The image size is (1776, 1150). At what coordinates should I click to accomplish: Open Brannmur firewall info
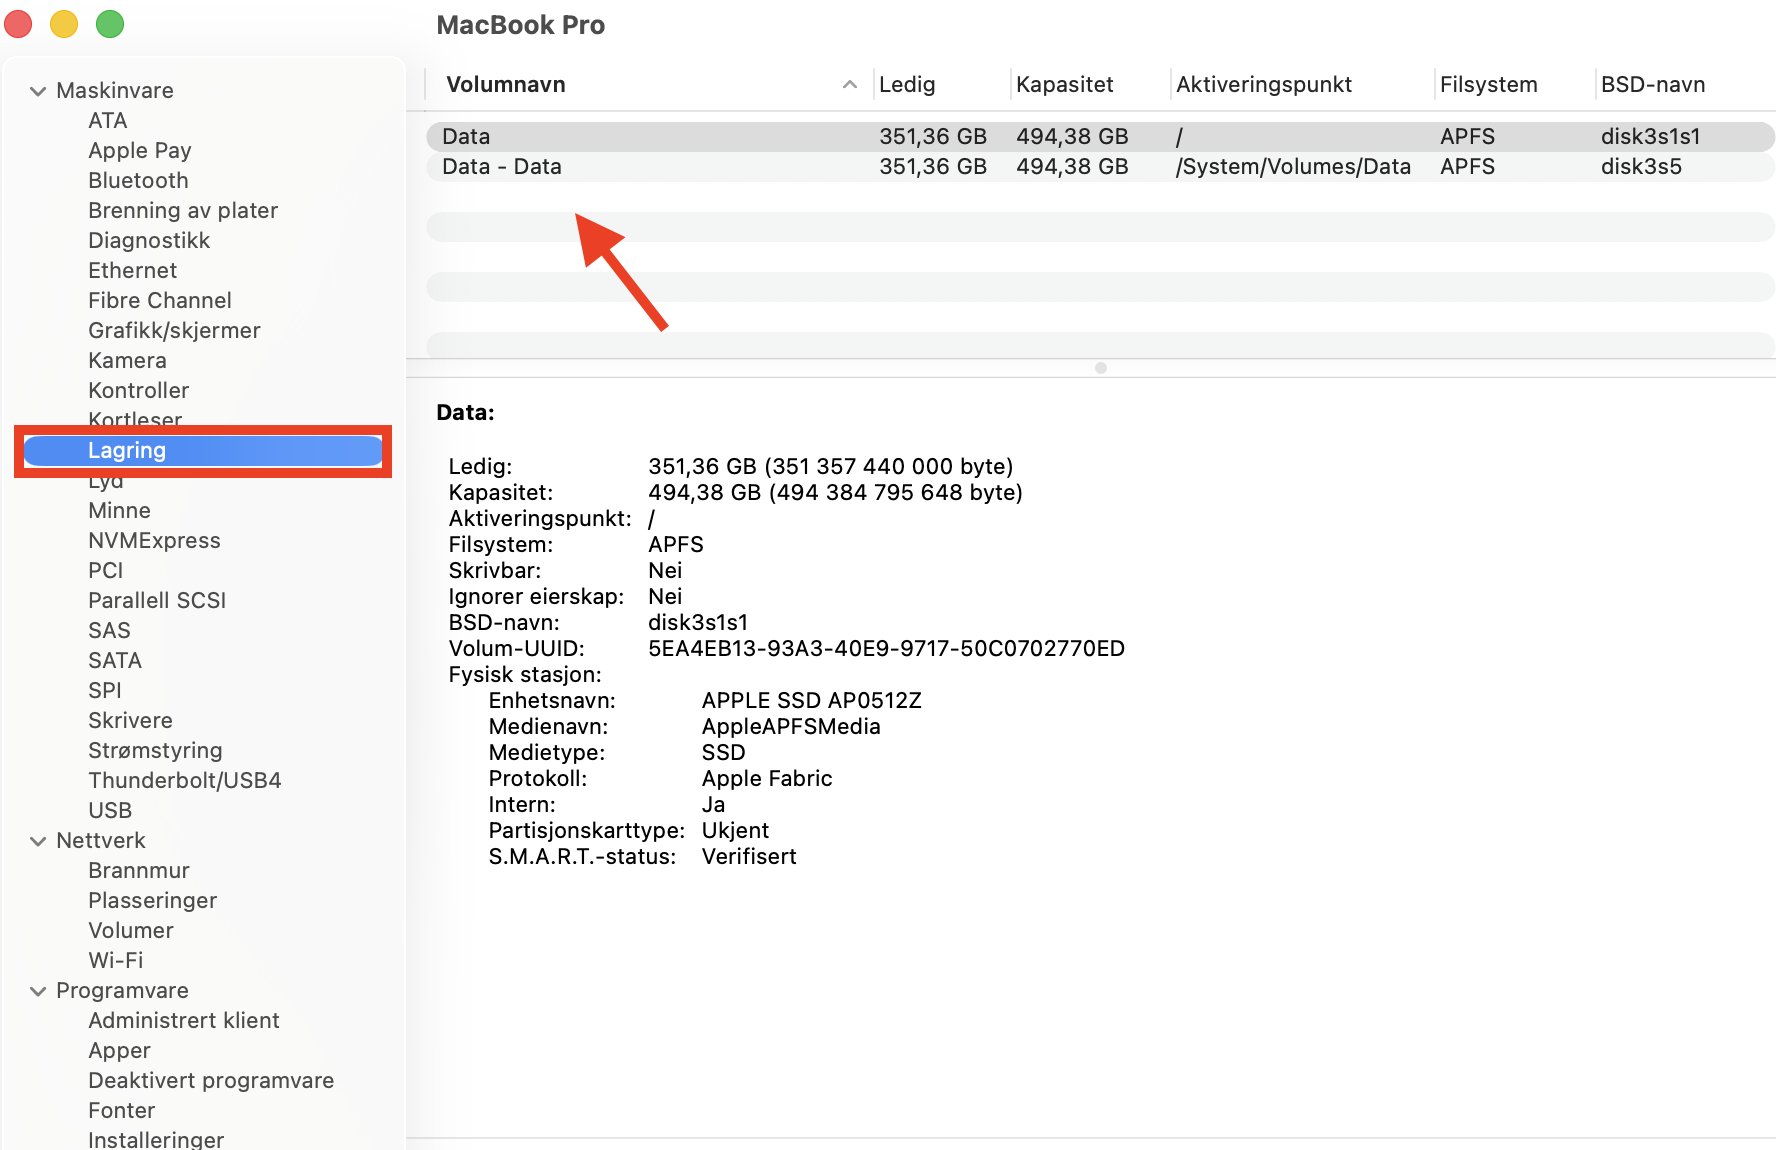coord(139,871)
